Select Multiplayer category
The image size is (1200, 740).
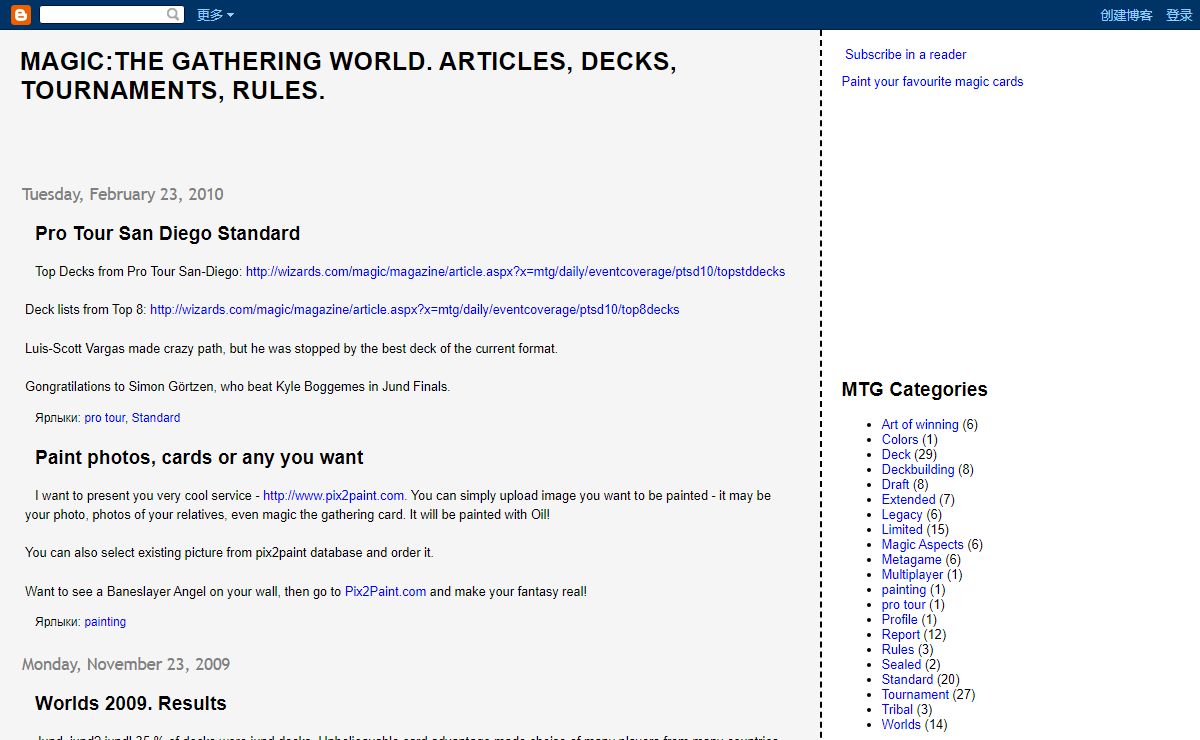tap(912, 575)
